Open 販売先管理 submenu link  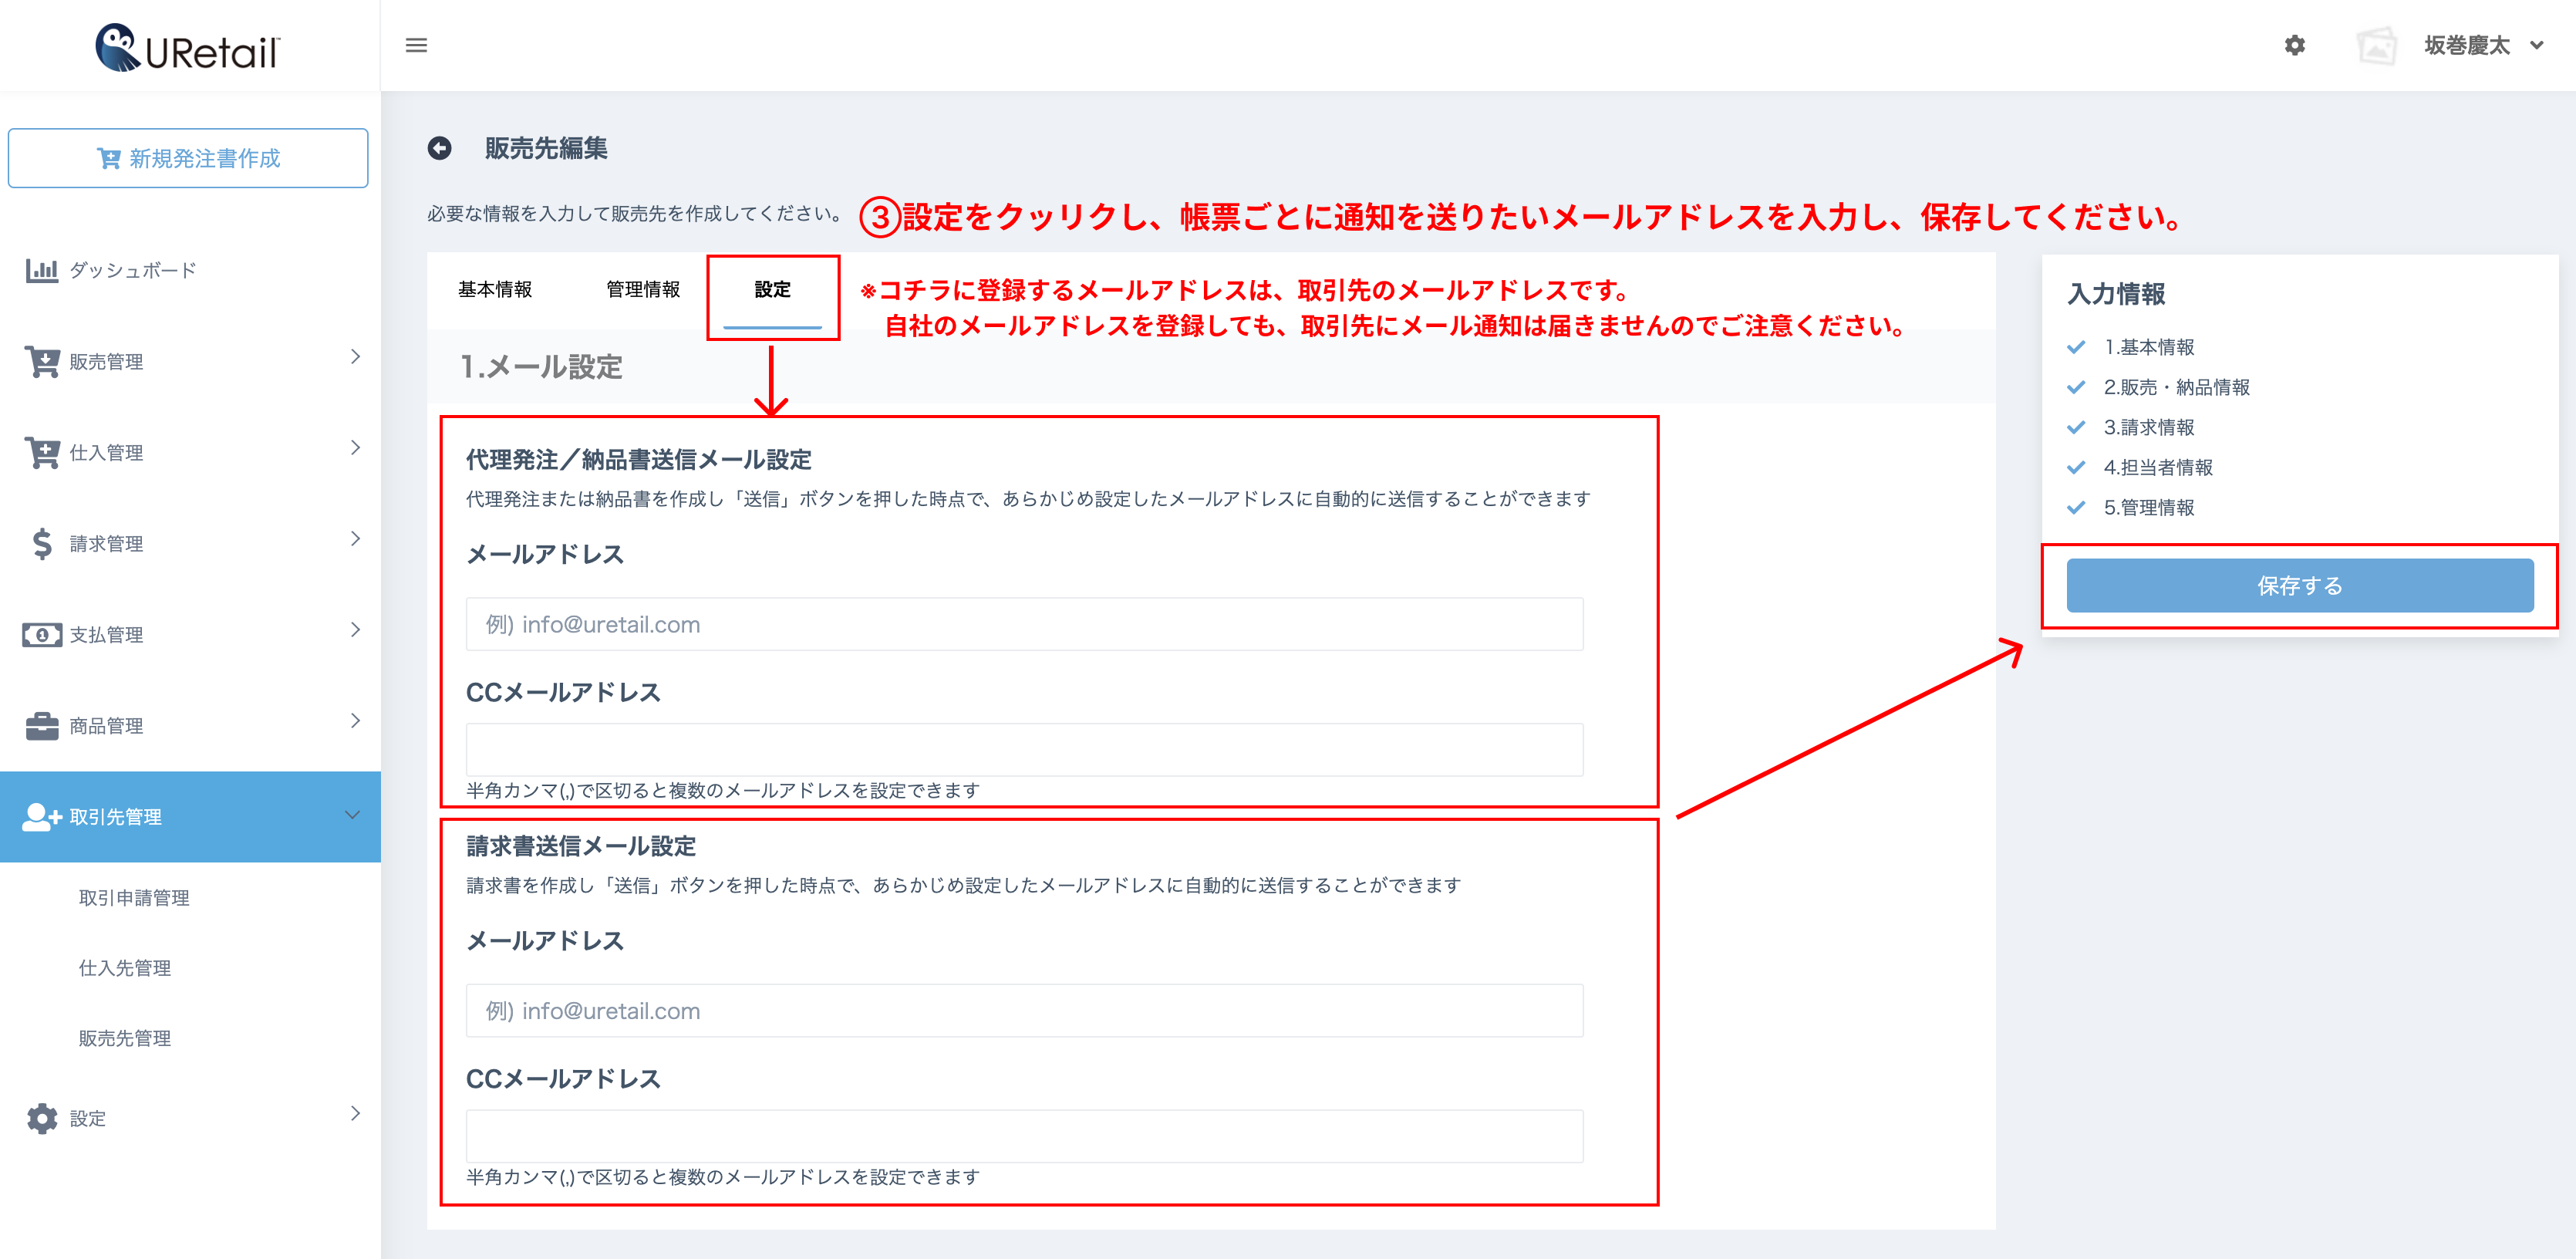(x=125, y=1038)
